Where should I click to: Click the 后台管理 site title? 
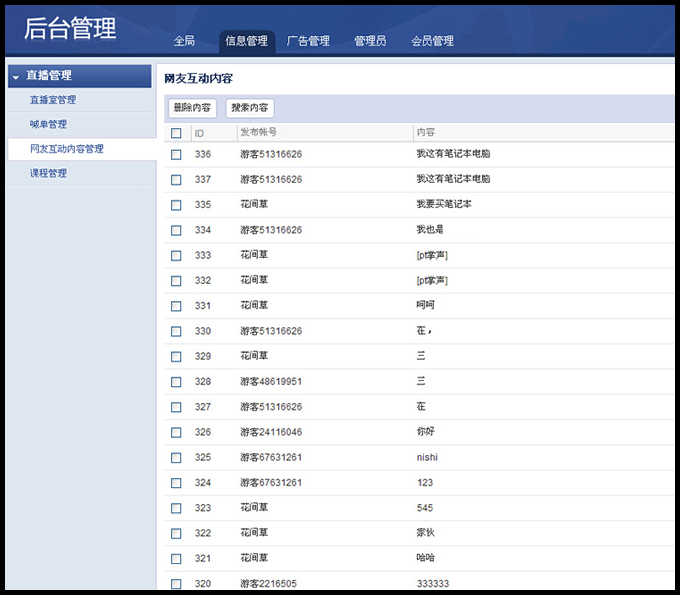pos(70,28)
